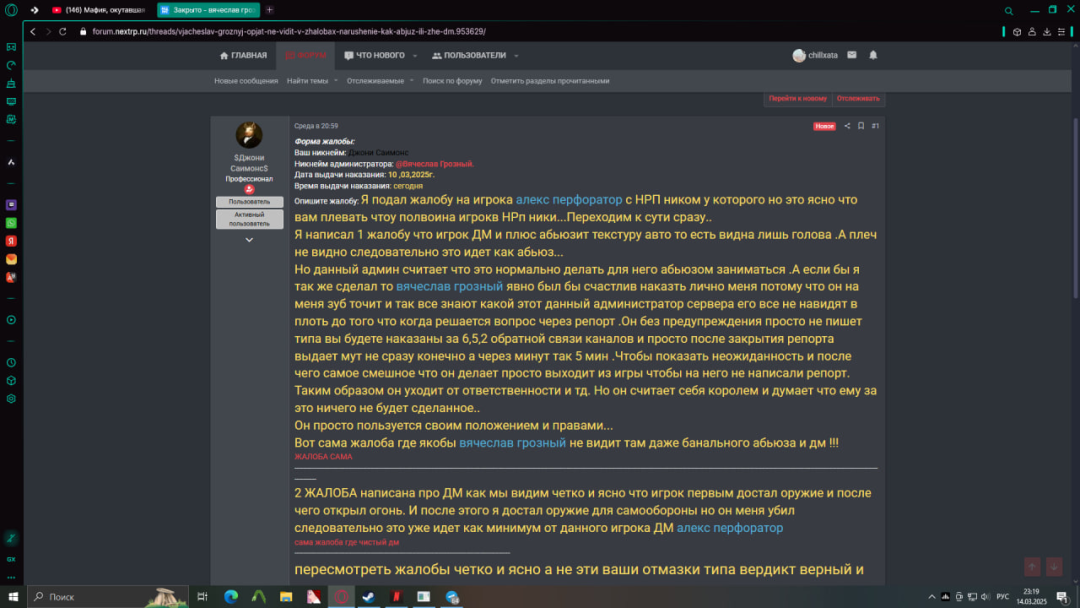
Task: Open the Steam app on the taskbar
Action: tap(368, 597)
